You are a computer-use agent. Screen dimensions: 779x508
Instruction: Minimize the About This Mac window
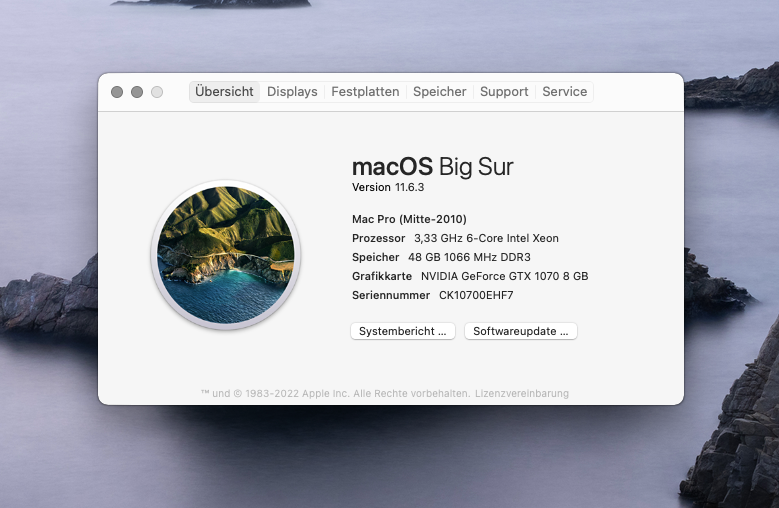coord(137,92)
